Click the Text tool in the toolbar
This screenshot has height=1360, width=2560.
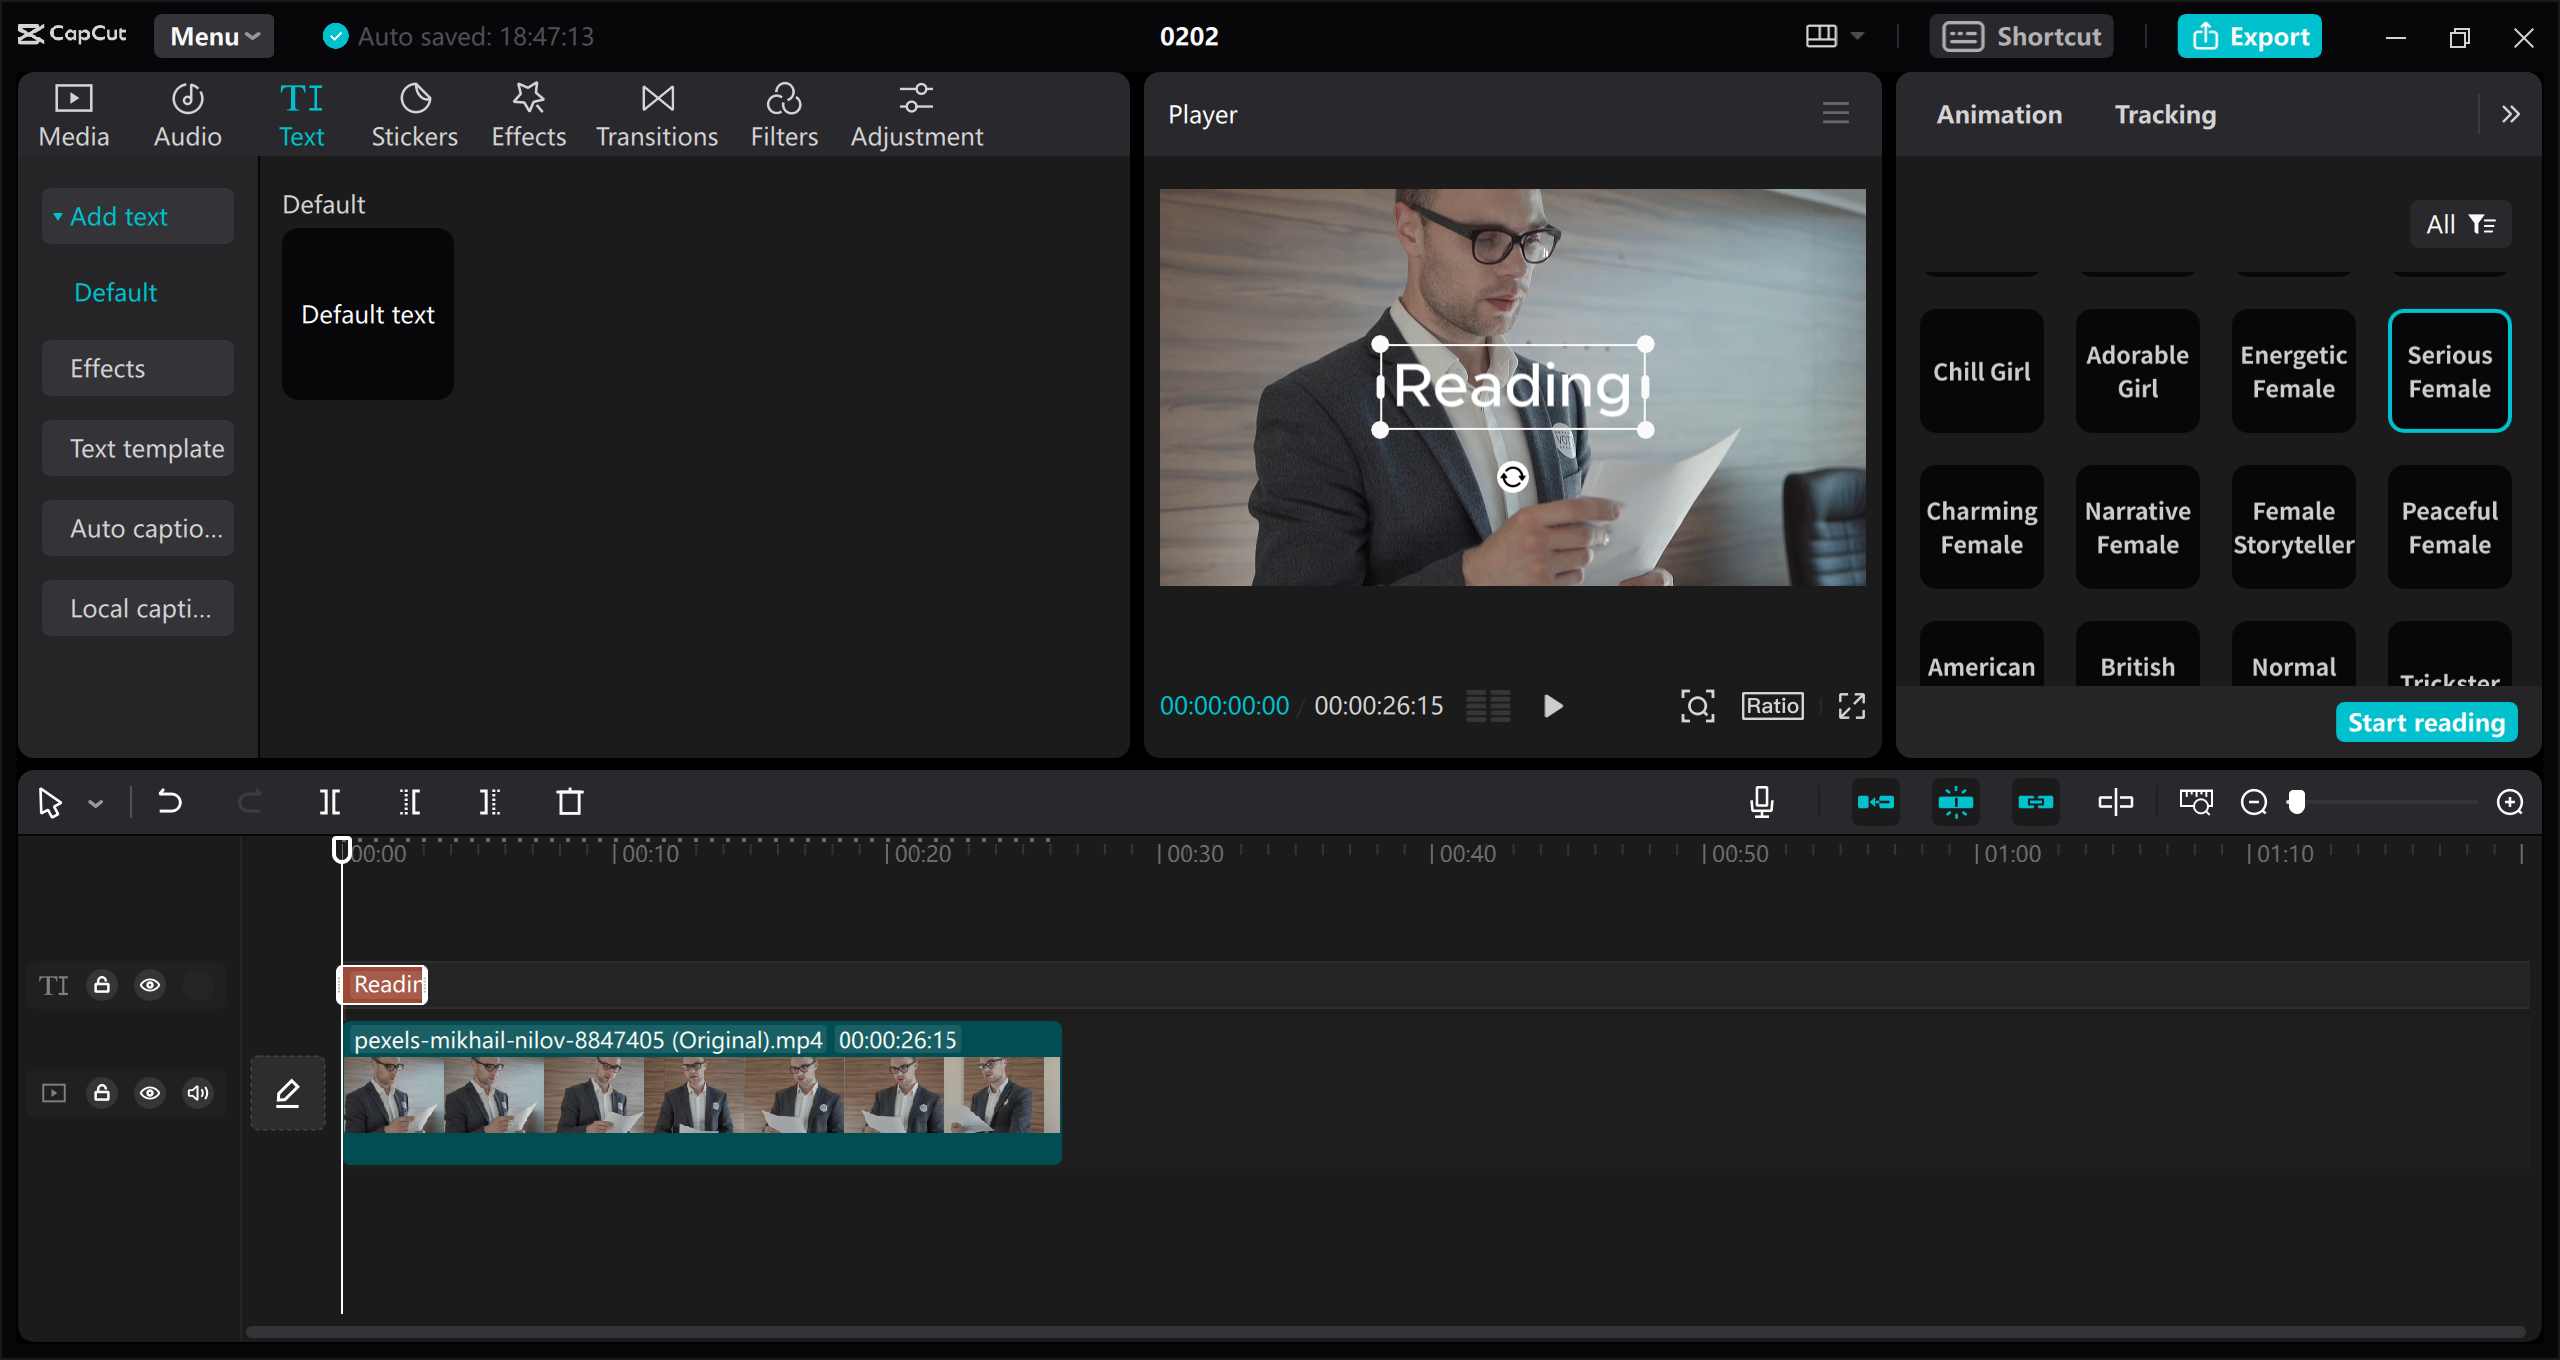[300, 112]
